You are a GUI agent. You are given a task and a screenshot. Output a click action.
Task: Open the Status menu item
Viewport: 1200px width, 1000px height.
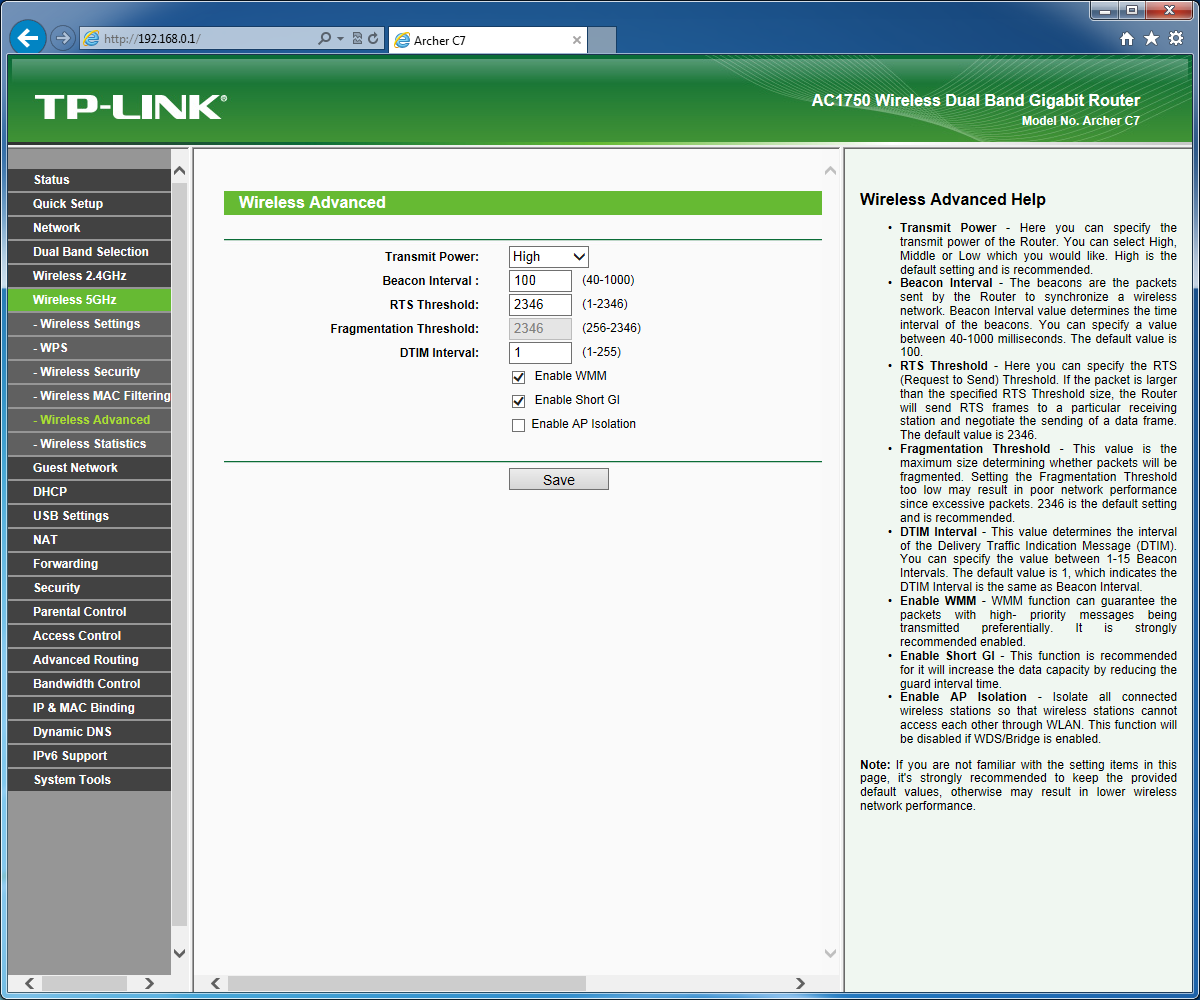point(89,180)
